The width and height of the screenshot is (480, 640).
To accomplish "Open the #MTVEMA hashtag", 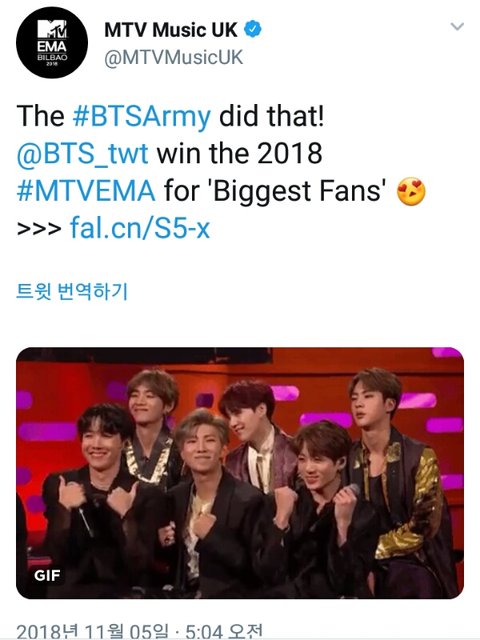I will click(x=86, y=191).
